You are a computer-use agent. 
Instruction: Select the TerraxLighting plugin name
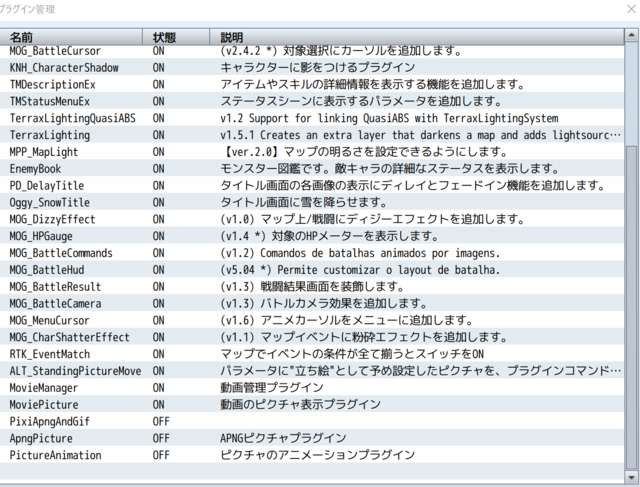(49, 135)
